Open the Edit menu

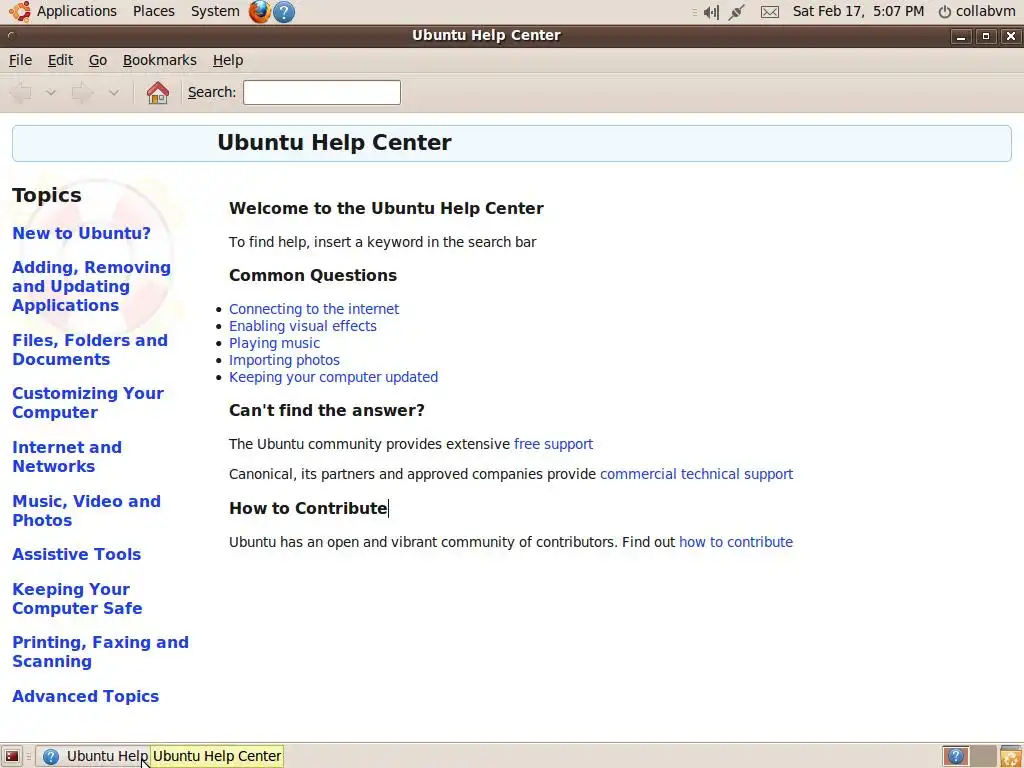pos(60,60)
